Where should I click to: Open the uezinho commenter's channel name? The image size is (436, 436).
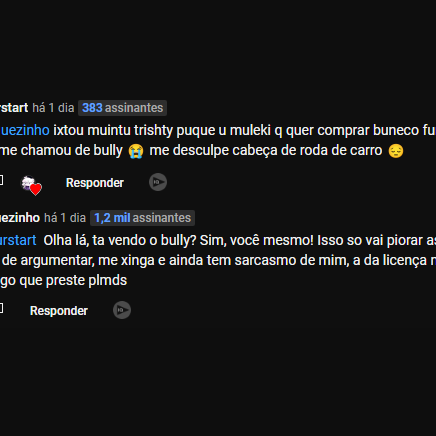pos(20,218)
